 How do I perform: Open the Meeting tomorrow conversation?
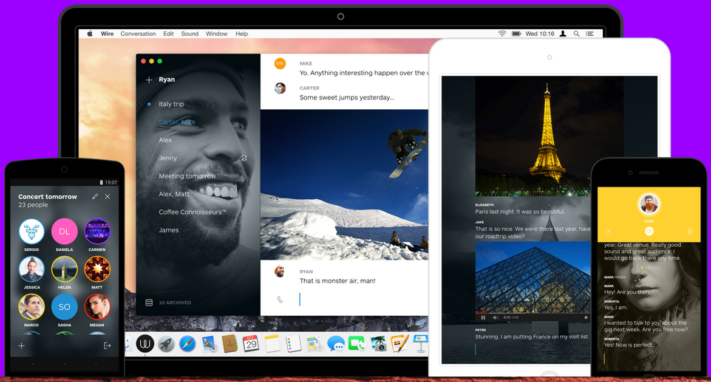click(x=187, y=176)
